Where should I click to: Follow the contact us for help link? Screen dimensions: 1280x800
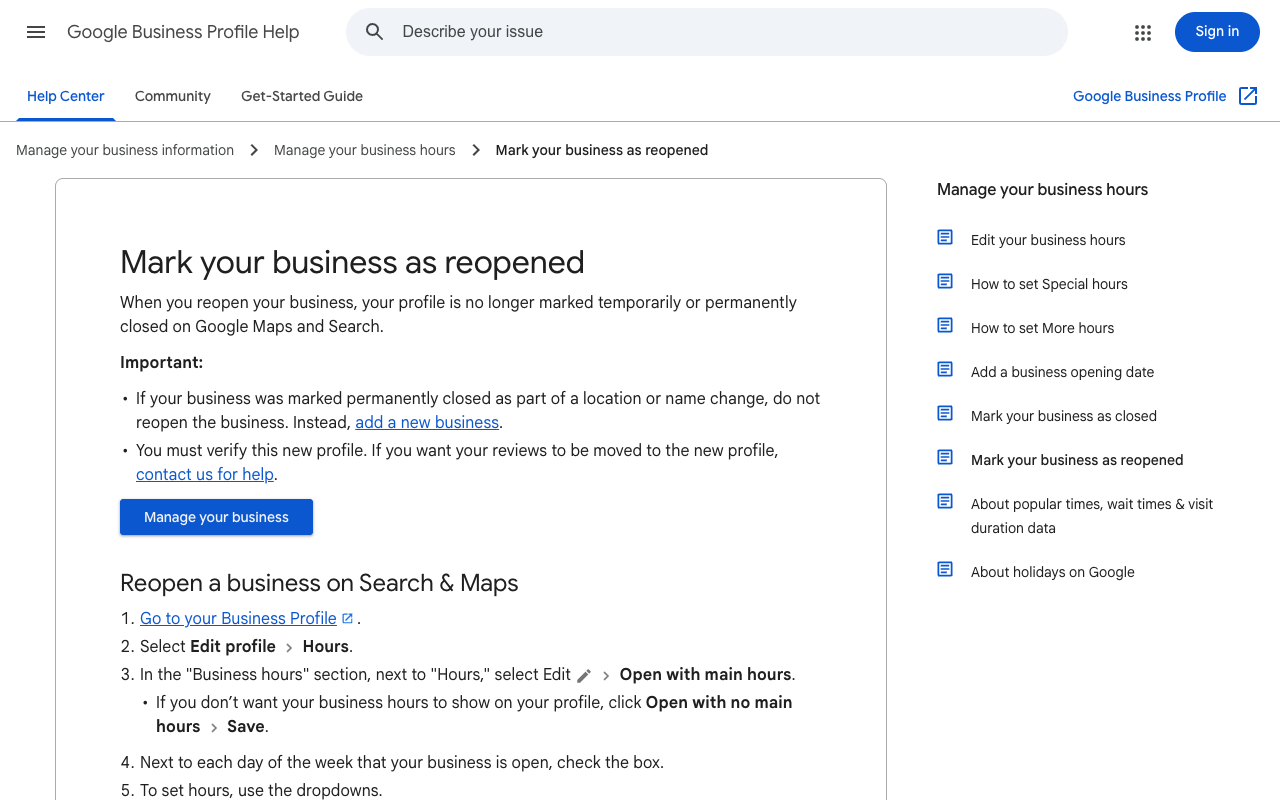(205, 474)
